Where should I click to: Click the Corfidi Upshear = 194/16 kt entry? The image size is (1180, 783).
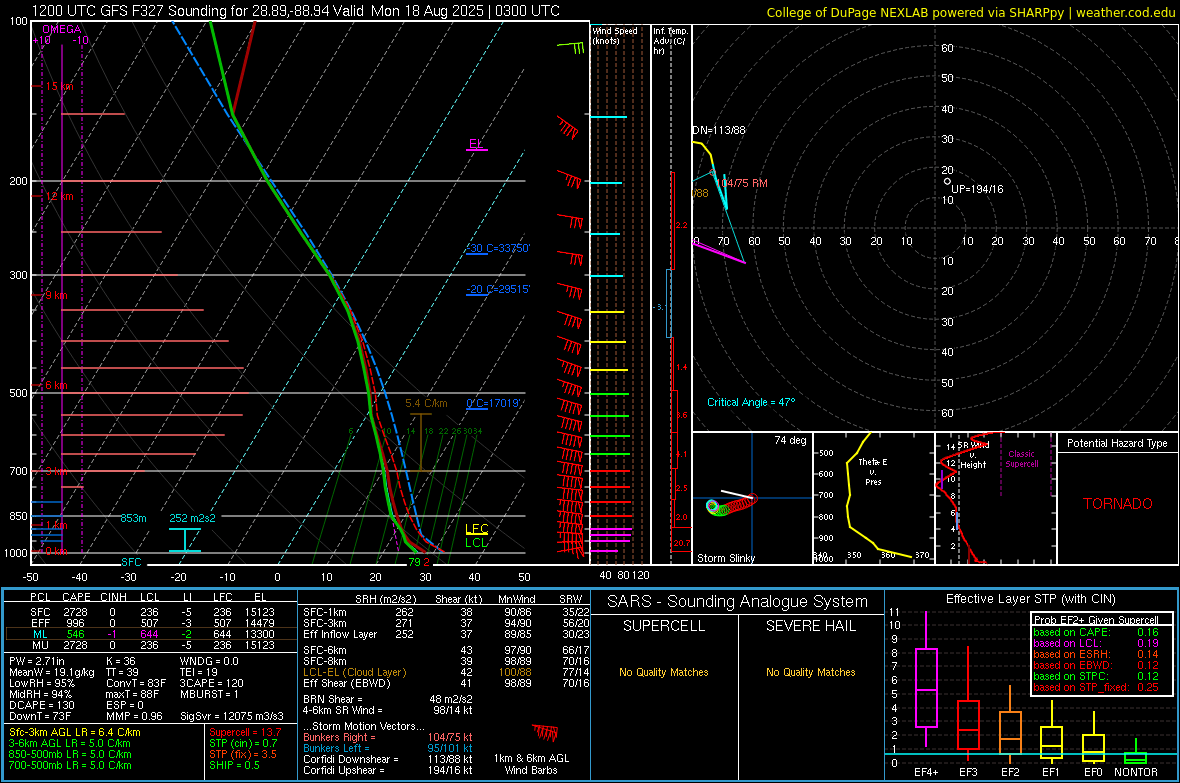388,770
